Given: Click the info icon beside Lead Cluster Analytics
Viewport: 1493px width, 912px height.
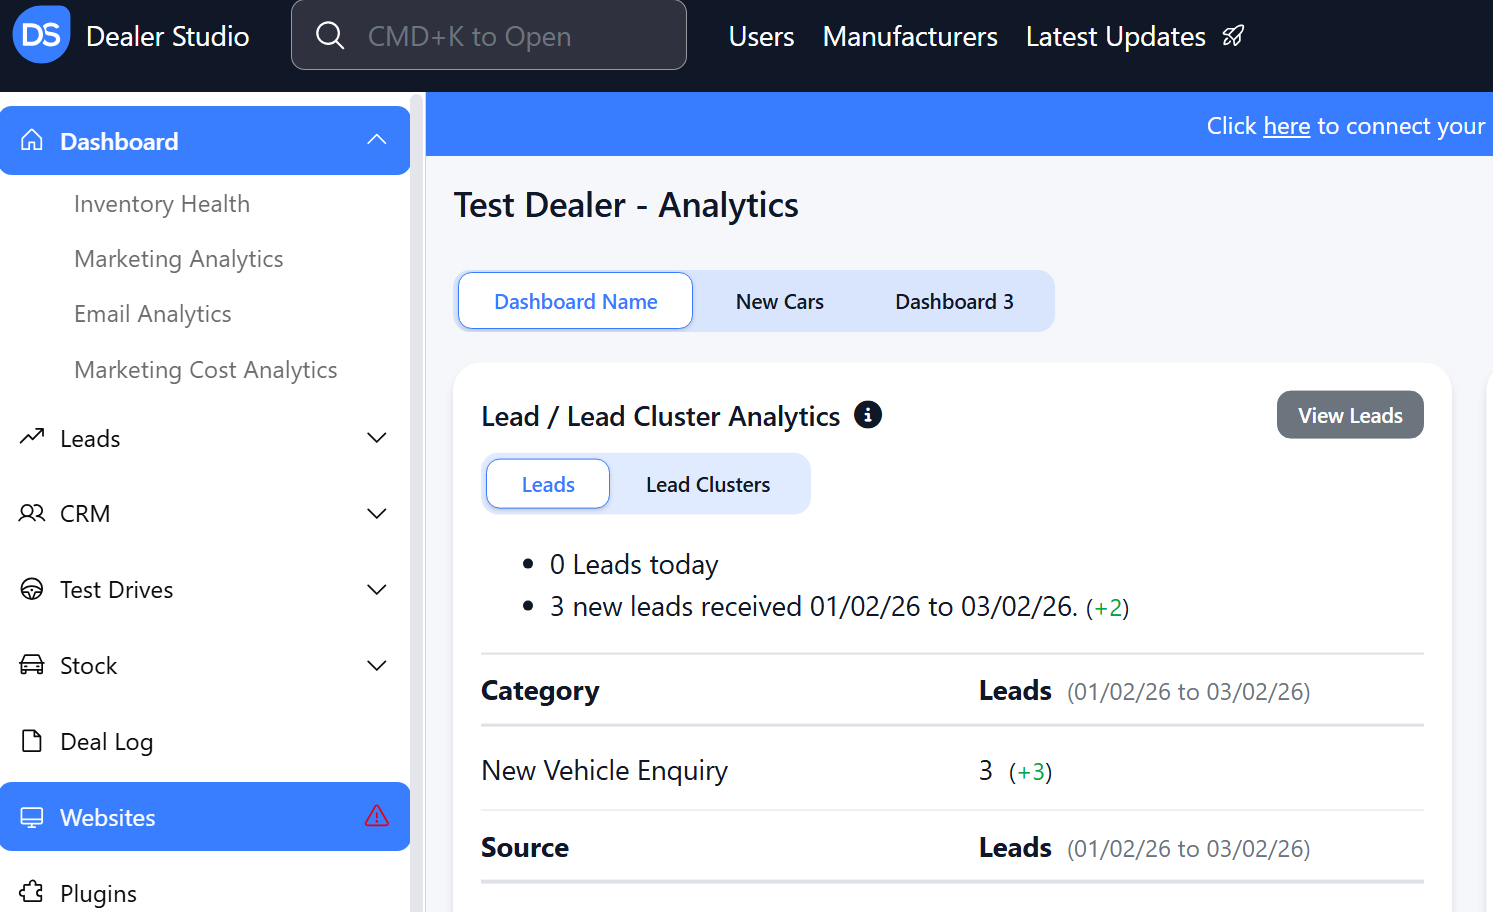Looking at the screenshot, I should tap(868, 415).
